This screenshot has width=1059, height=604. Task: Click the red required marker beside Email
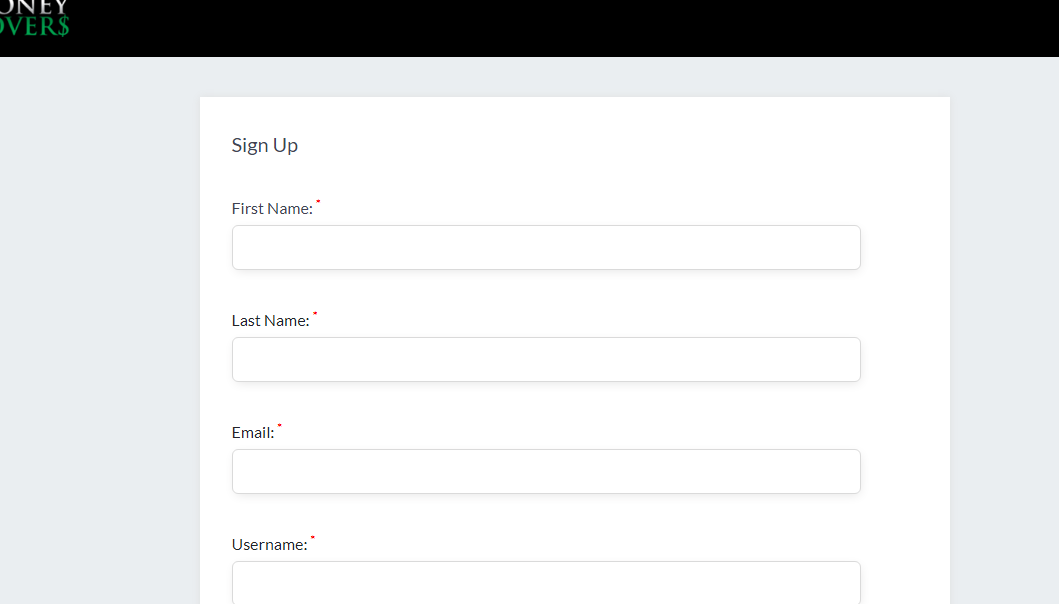coord(280,426)
